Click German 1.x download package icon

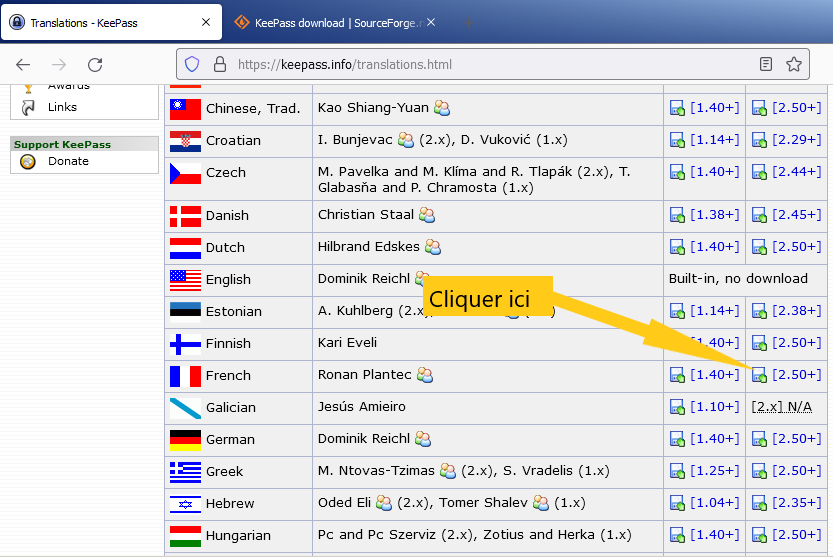tap(677, 439)
